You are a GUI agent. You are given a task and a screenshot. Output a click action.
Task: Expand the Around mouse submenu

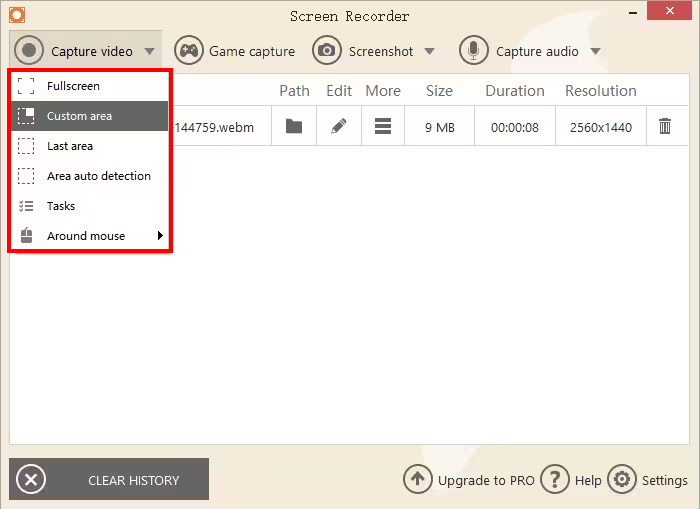[159, 236]
